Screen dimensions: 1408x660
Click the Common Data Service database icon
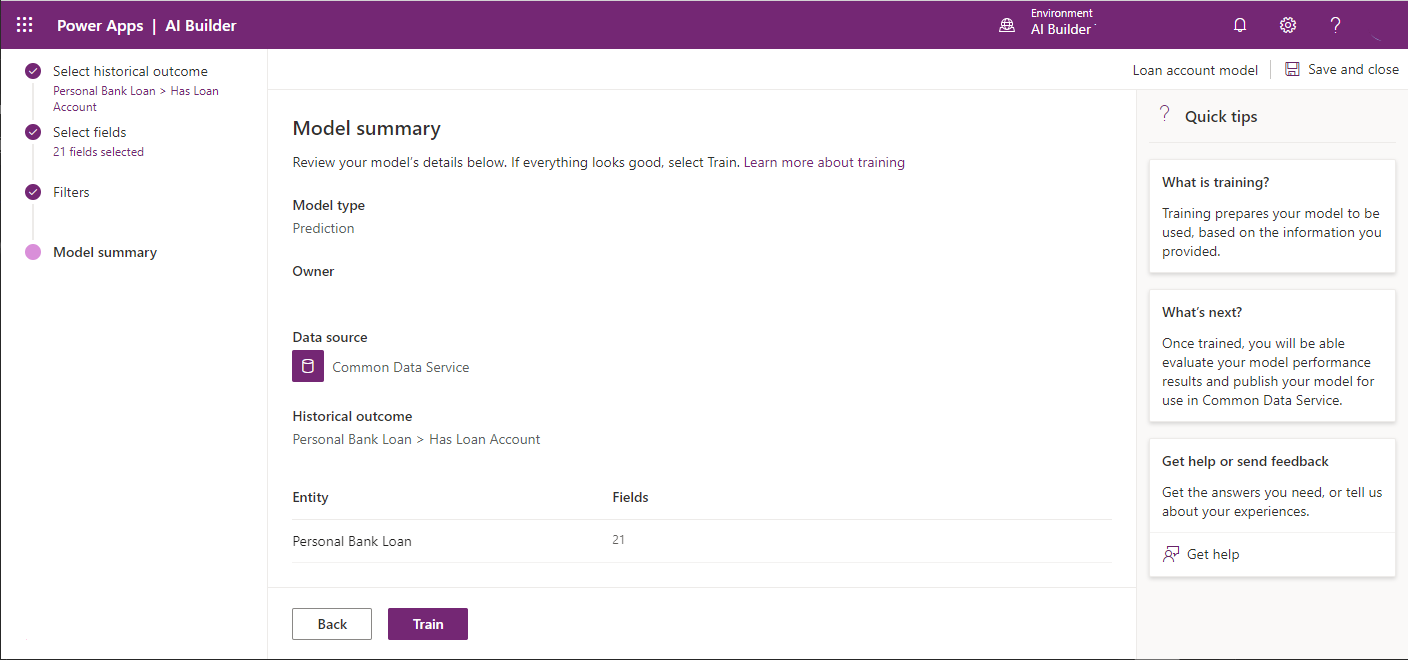[x=307, y=366]
